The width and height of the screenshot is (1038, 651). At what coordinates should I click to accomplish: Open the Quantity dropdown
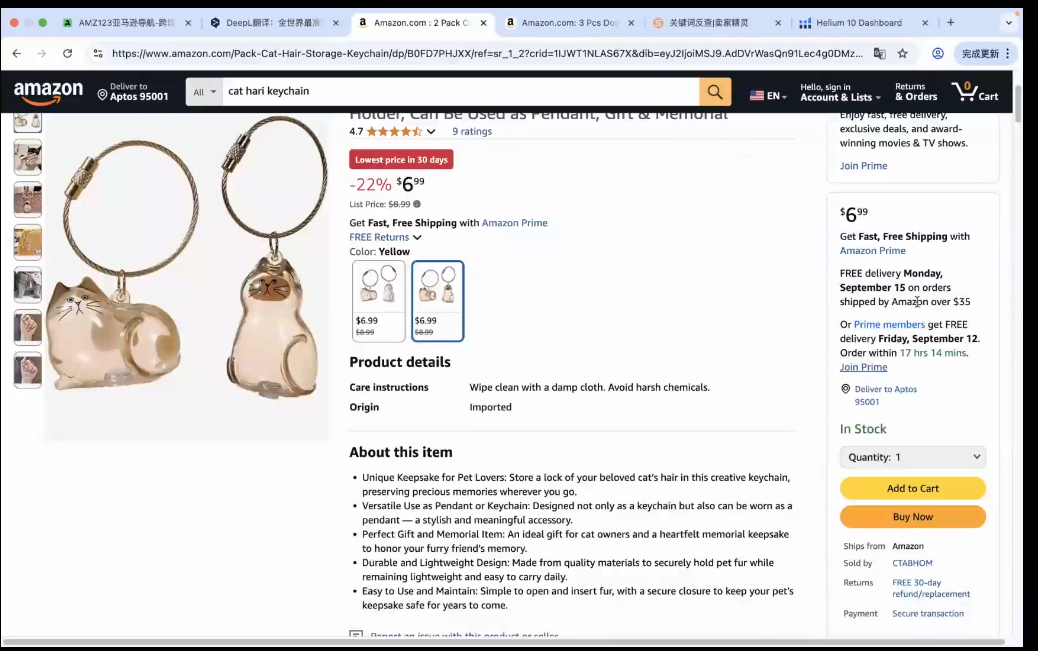(913, 457)
